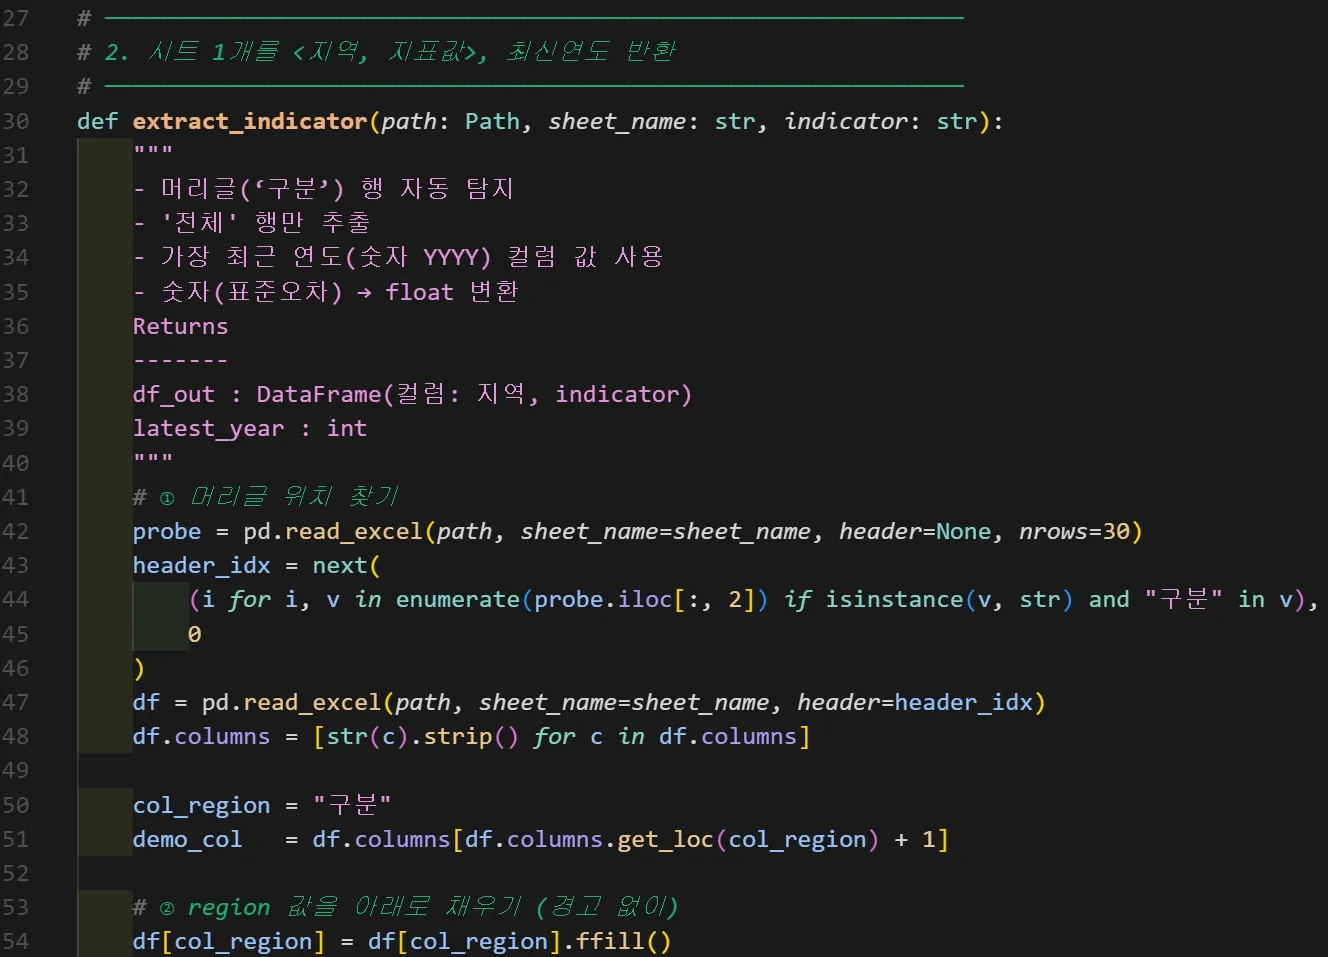Click the function name extract_indicator
Screen dimensions: 1328x957
coord(250,121)
